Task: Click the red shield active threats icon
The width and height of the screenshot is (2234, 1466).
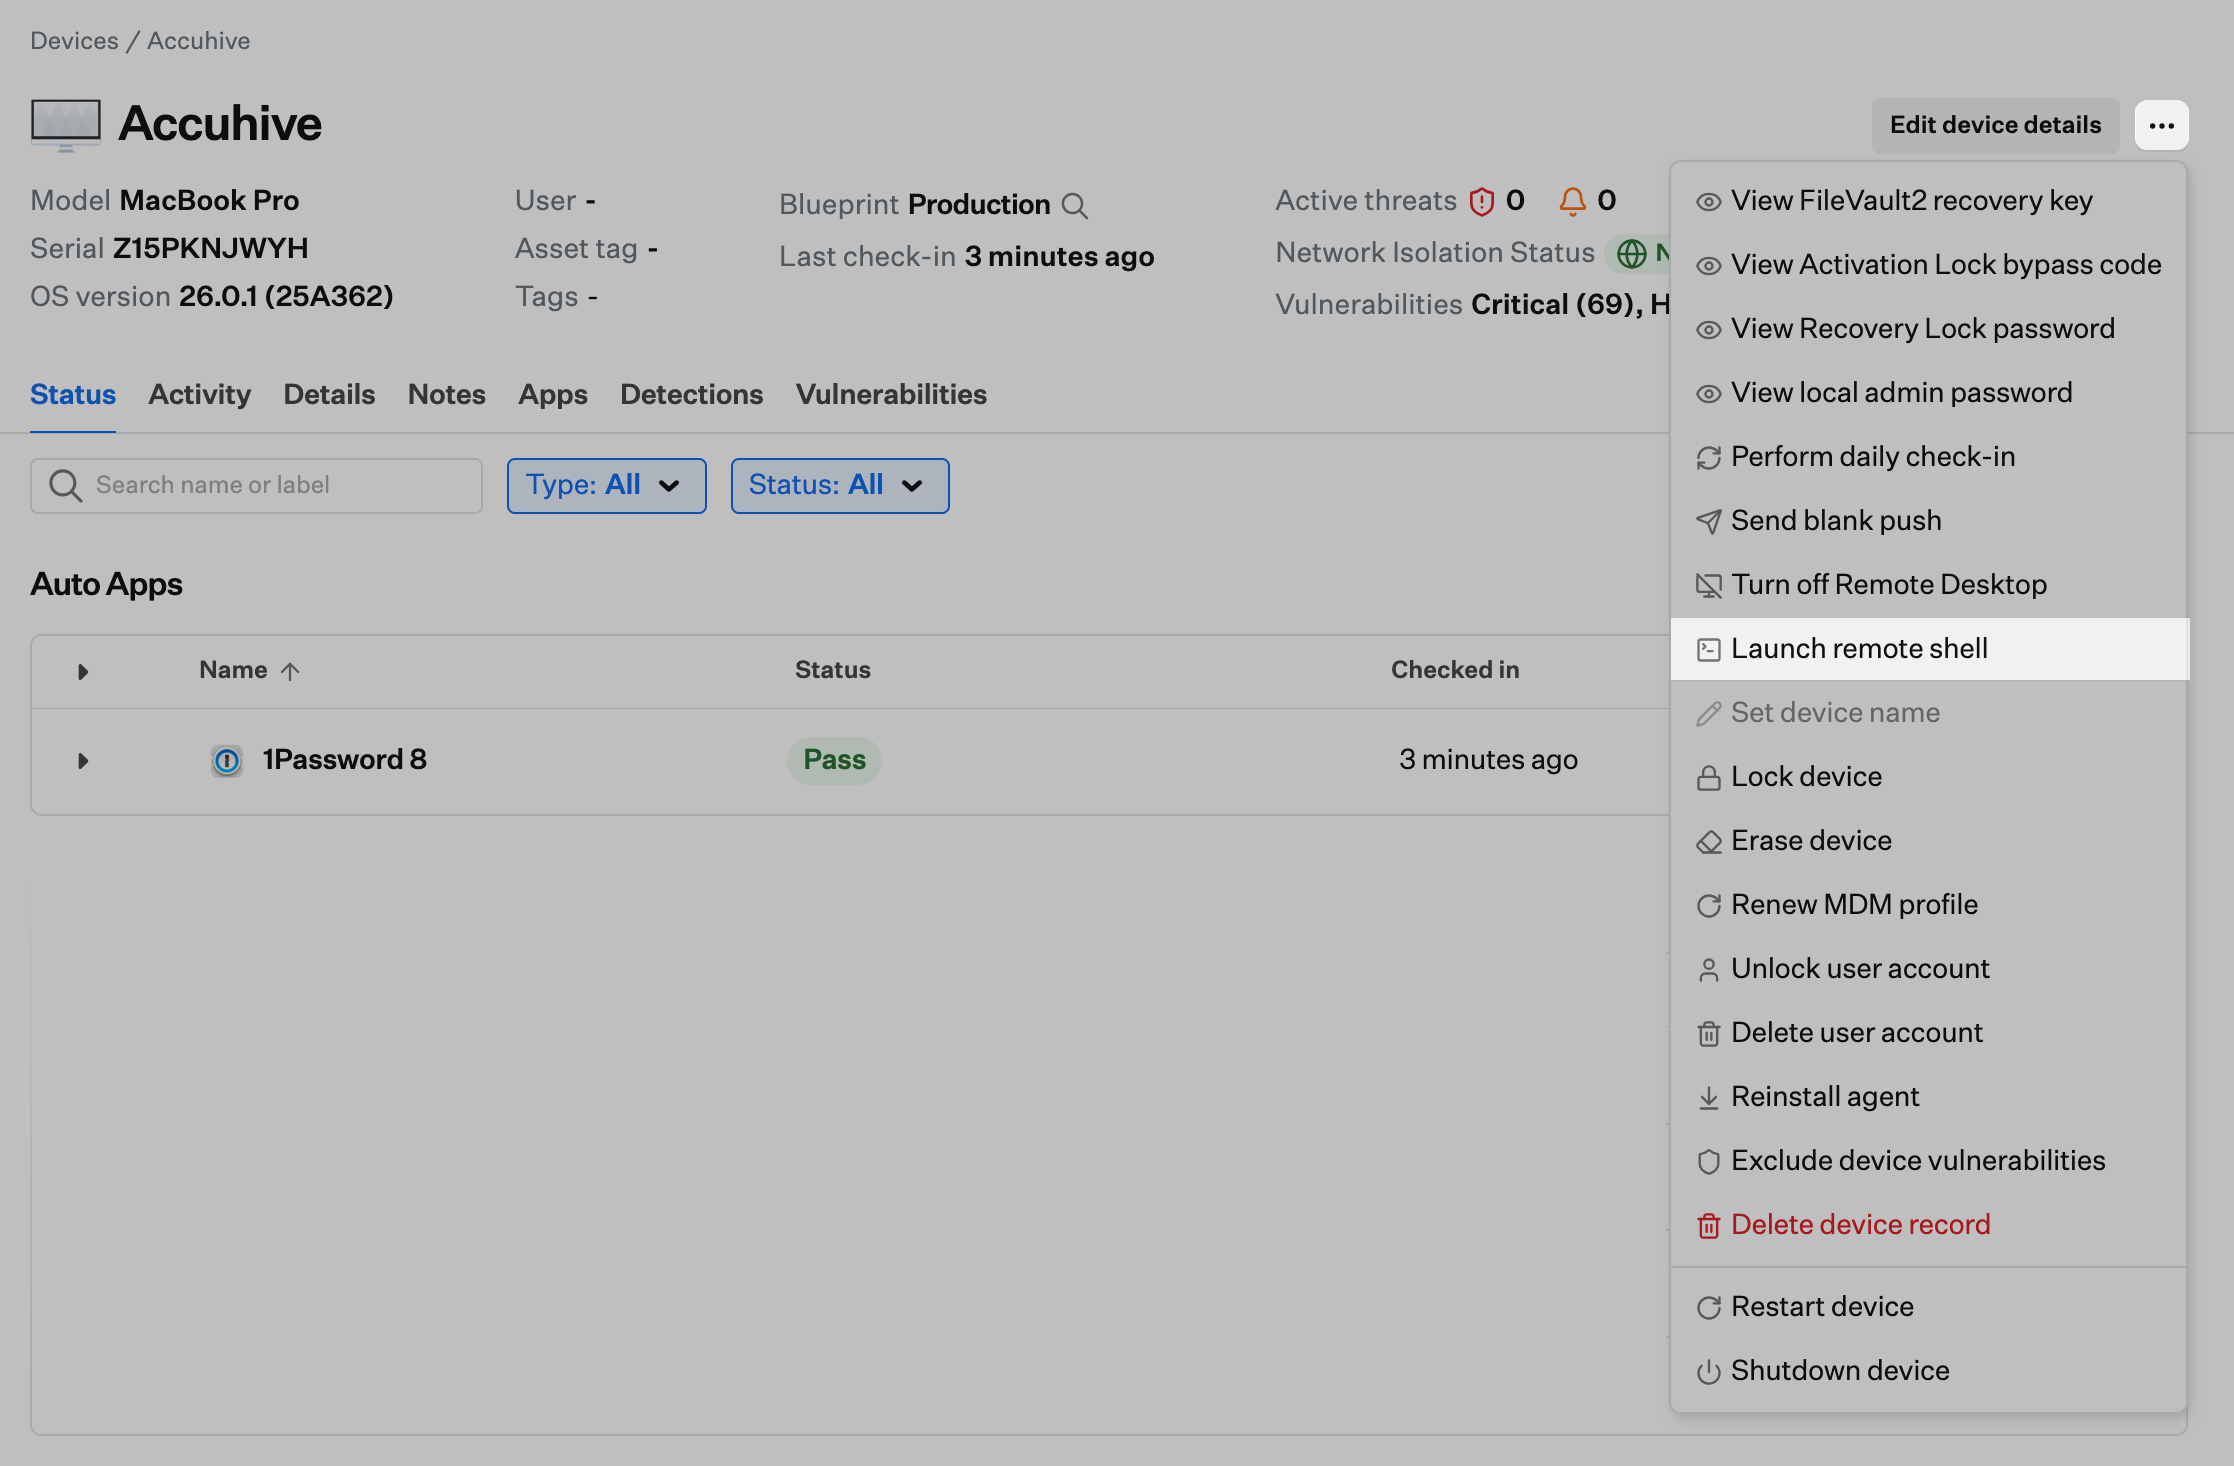Action: click(x=1481, y=202)
